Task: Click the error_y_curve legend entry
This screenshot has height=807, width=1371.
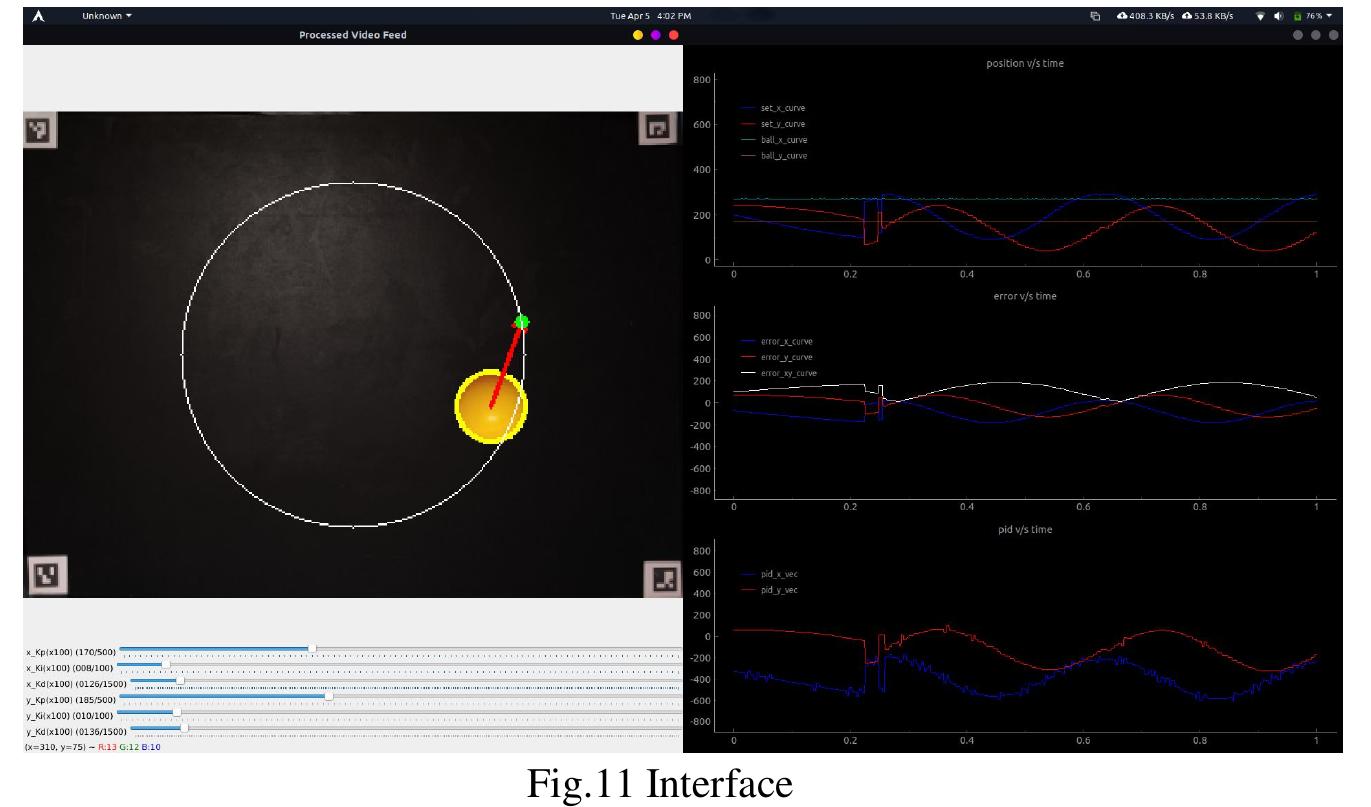Action: (x=776, y=357)
